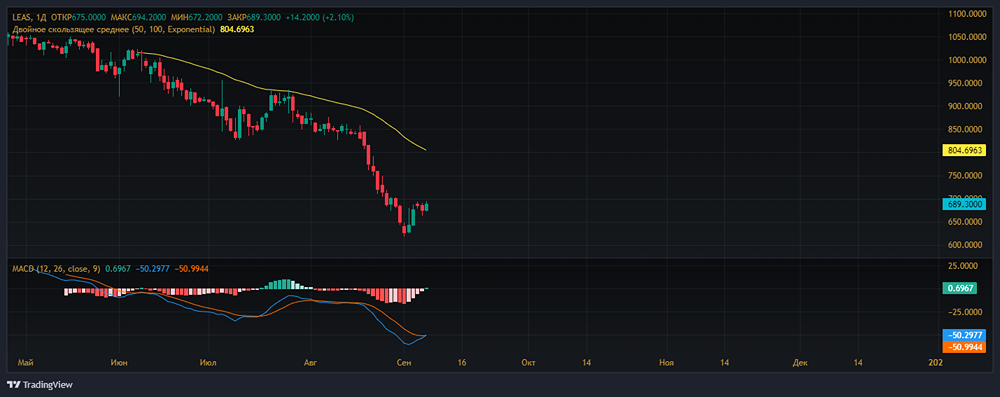1000x397 pixels.
Task: Click the 16 date label after Сен
Action: click(x=462, y=363)
